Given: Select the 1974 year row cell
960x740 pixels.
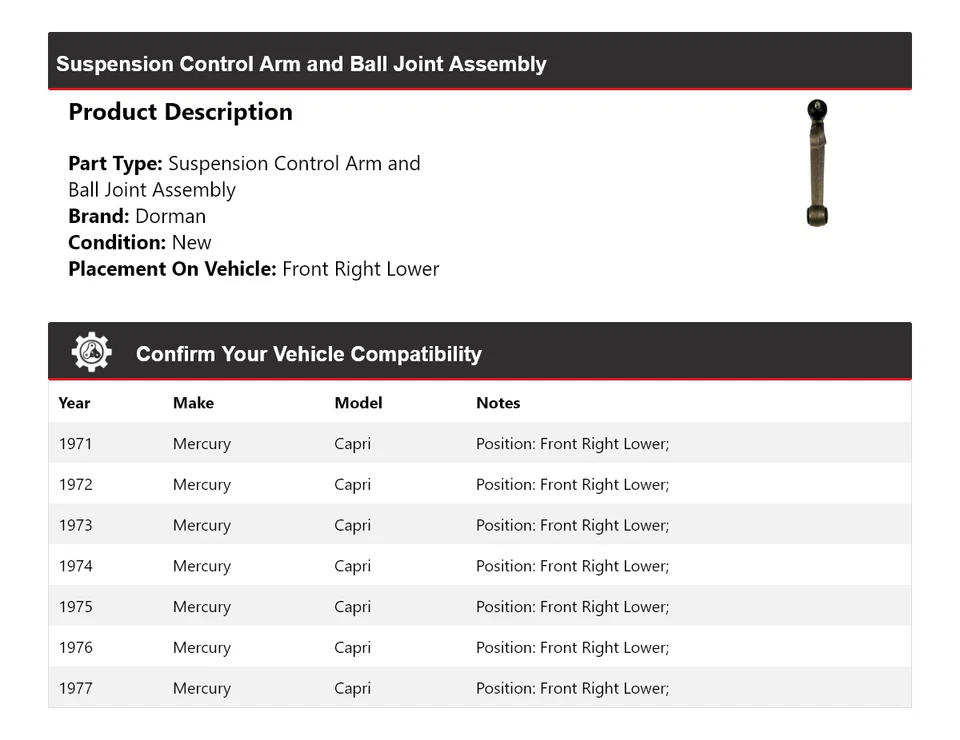Looking at the screenshot, I should [x=75, y=566].
